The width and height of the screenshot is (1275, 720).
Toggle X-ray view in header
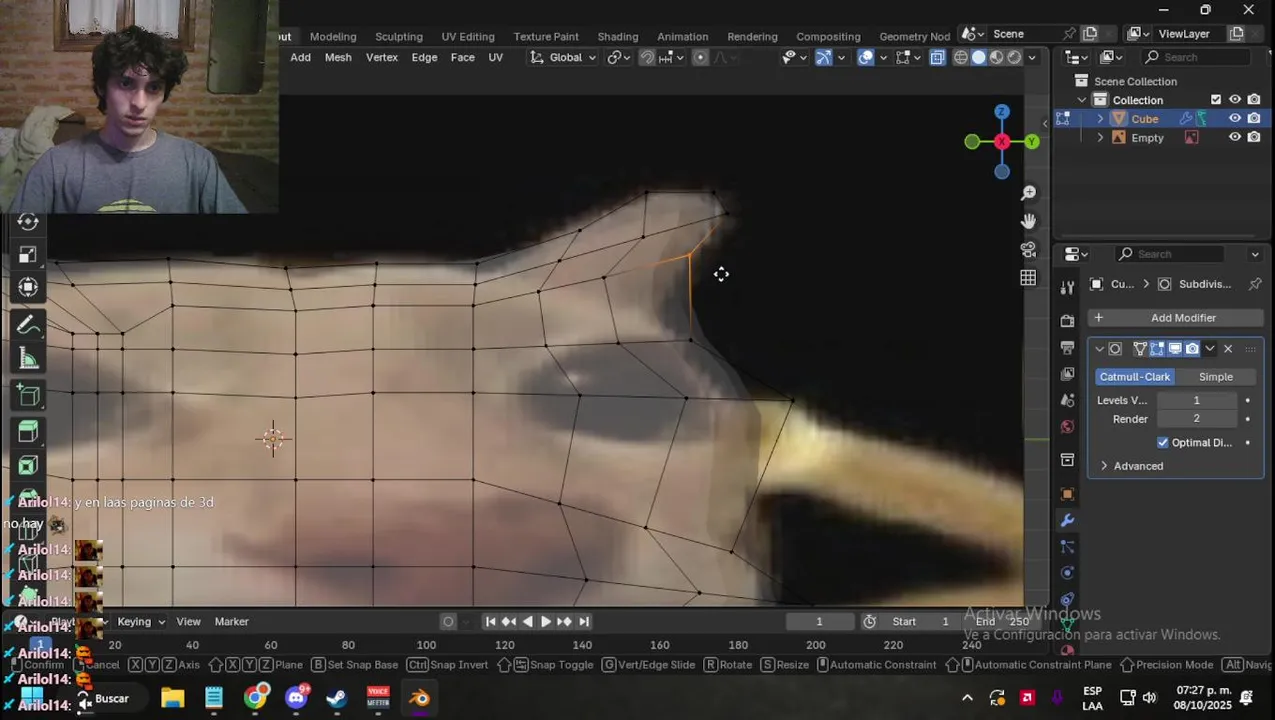pos(937,57)
